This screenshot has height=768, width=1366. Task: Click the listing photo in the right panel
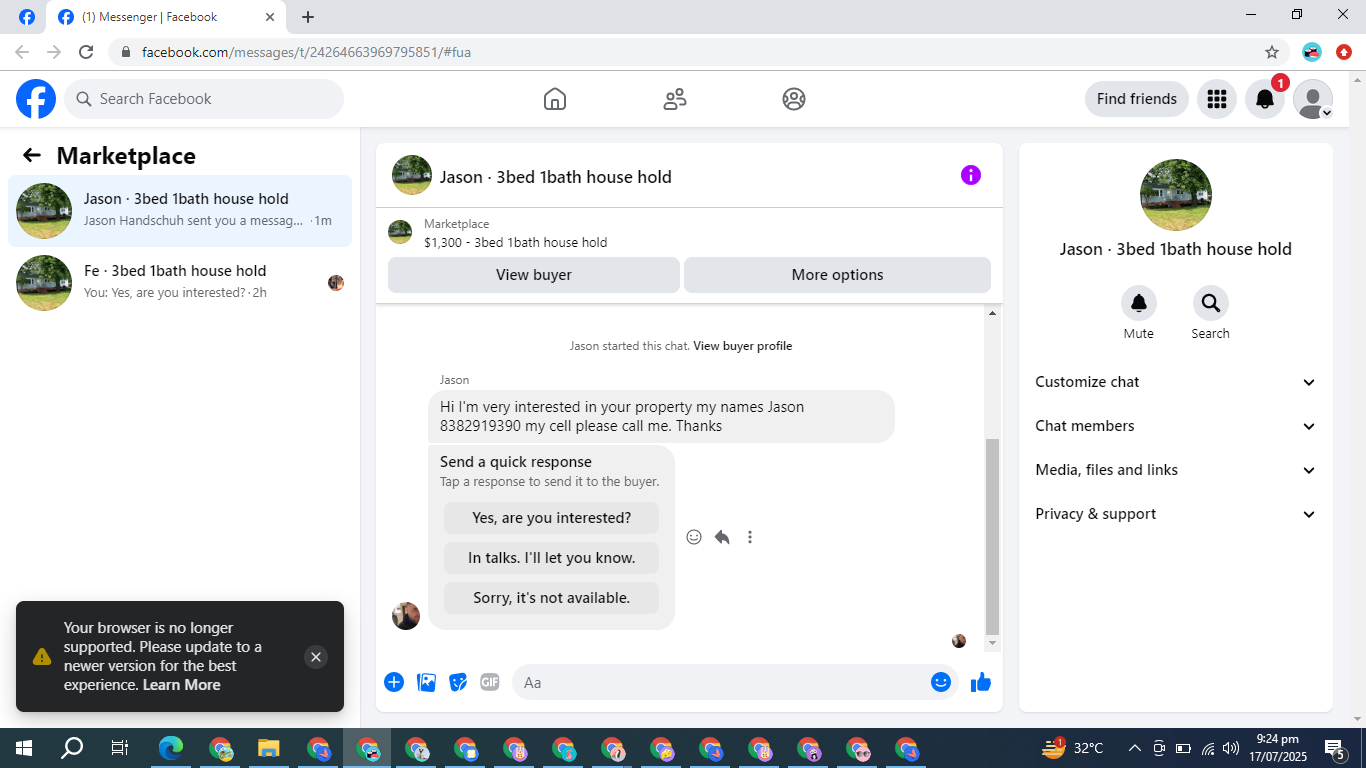1176,195
